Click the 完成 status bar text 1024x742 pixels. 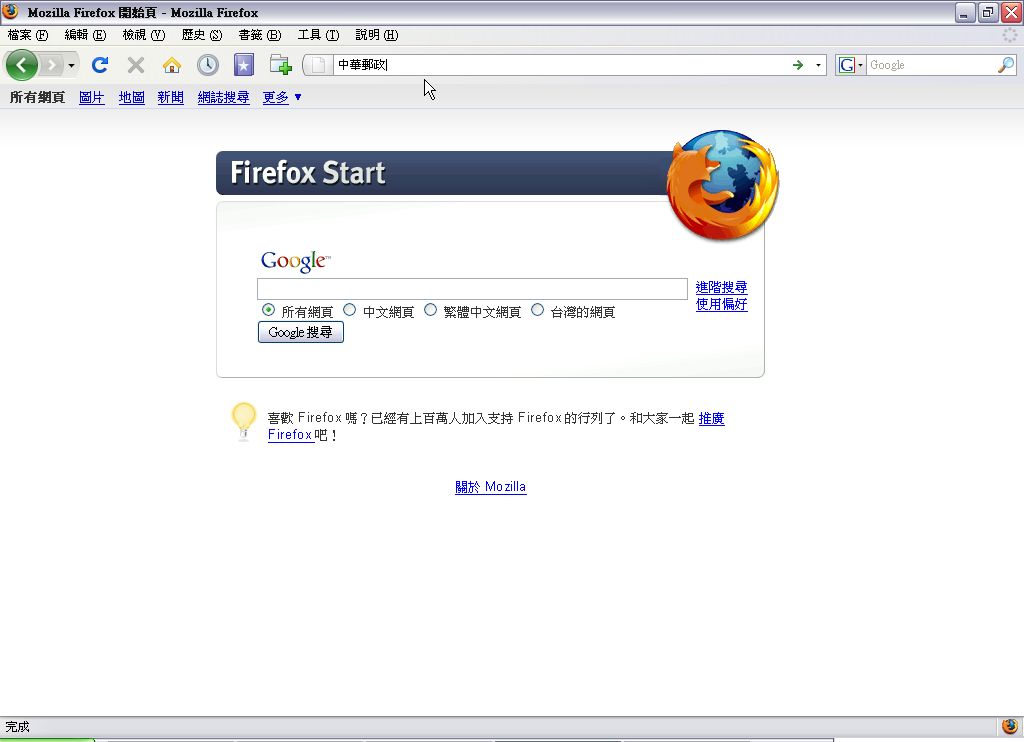tap(17, 726)
